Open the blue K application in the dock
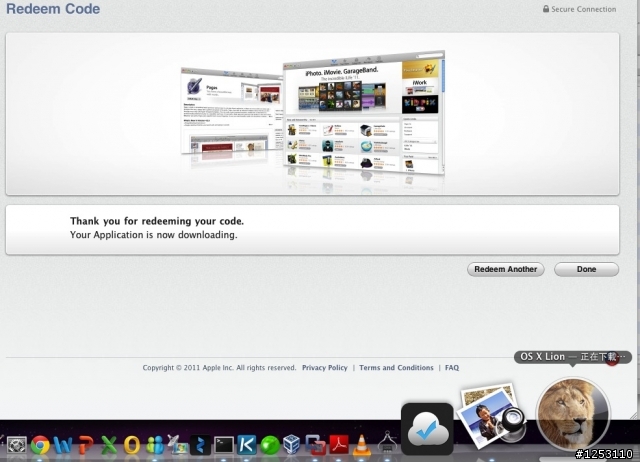Image resolution: width=640 pixels, height=462 pixels. point(247,445)
